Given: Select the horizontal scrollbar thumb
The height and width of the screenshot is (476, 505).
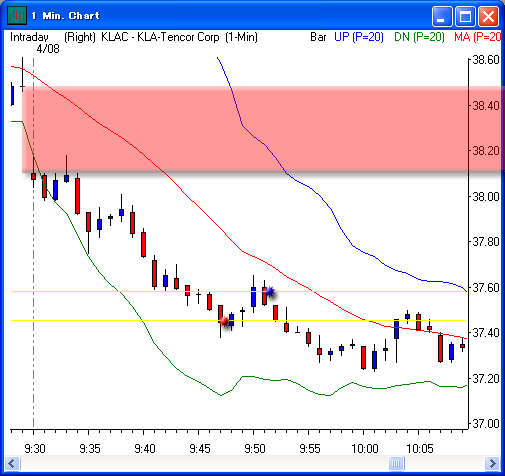Looking at the screenshot, I should point(396,463).
